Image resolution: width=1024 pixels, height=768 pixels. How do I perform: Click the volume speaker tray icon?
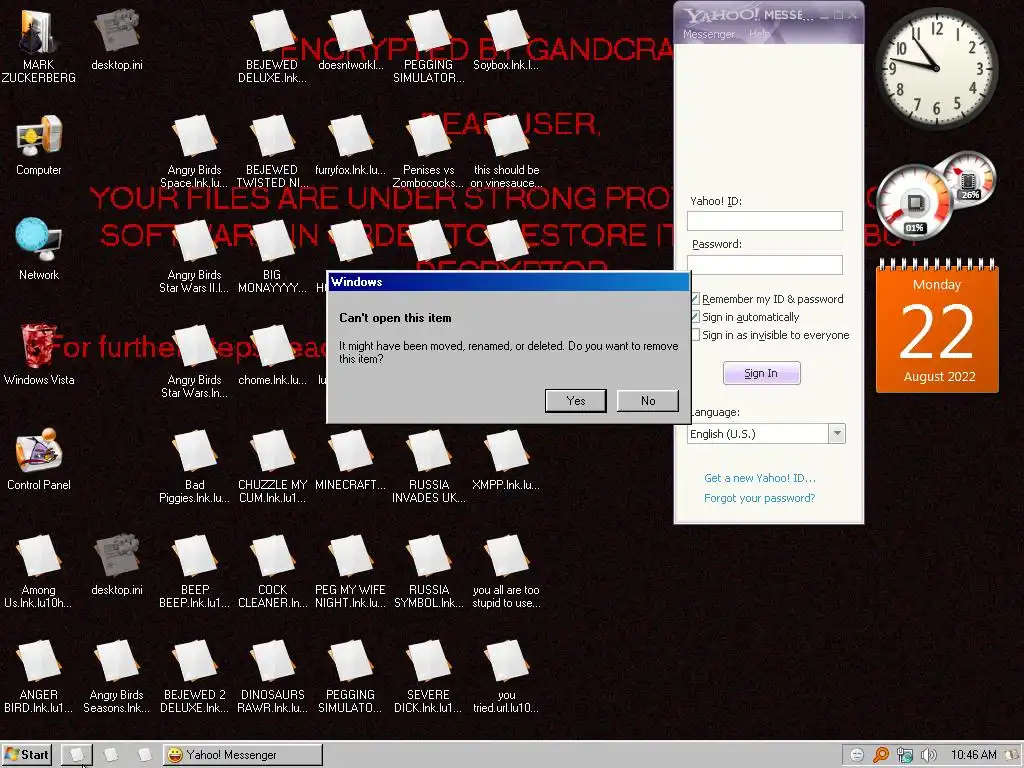pos(928,755)
